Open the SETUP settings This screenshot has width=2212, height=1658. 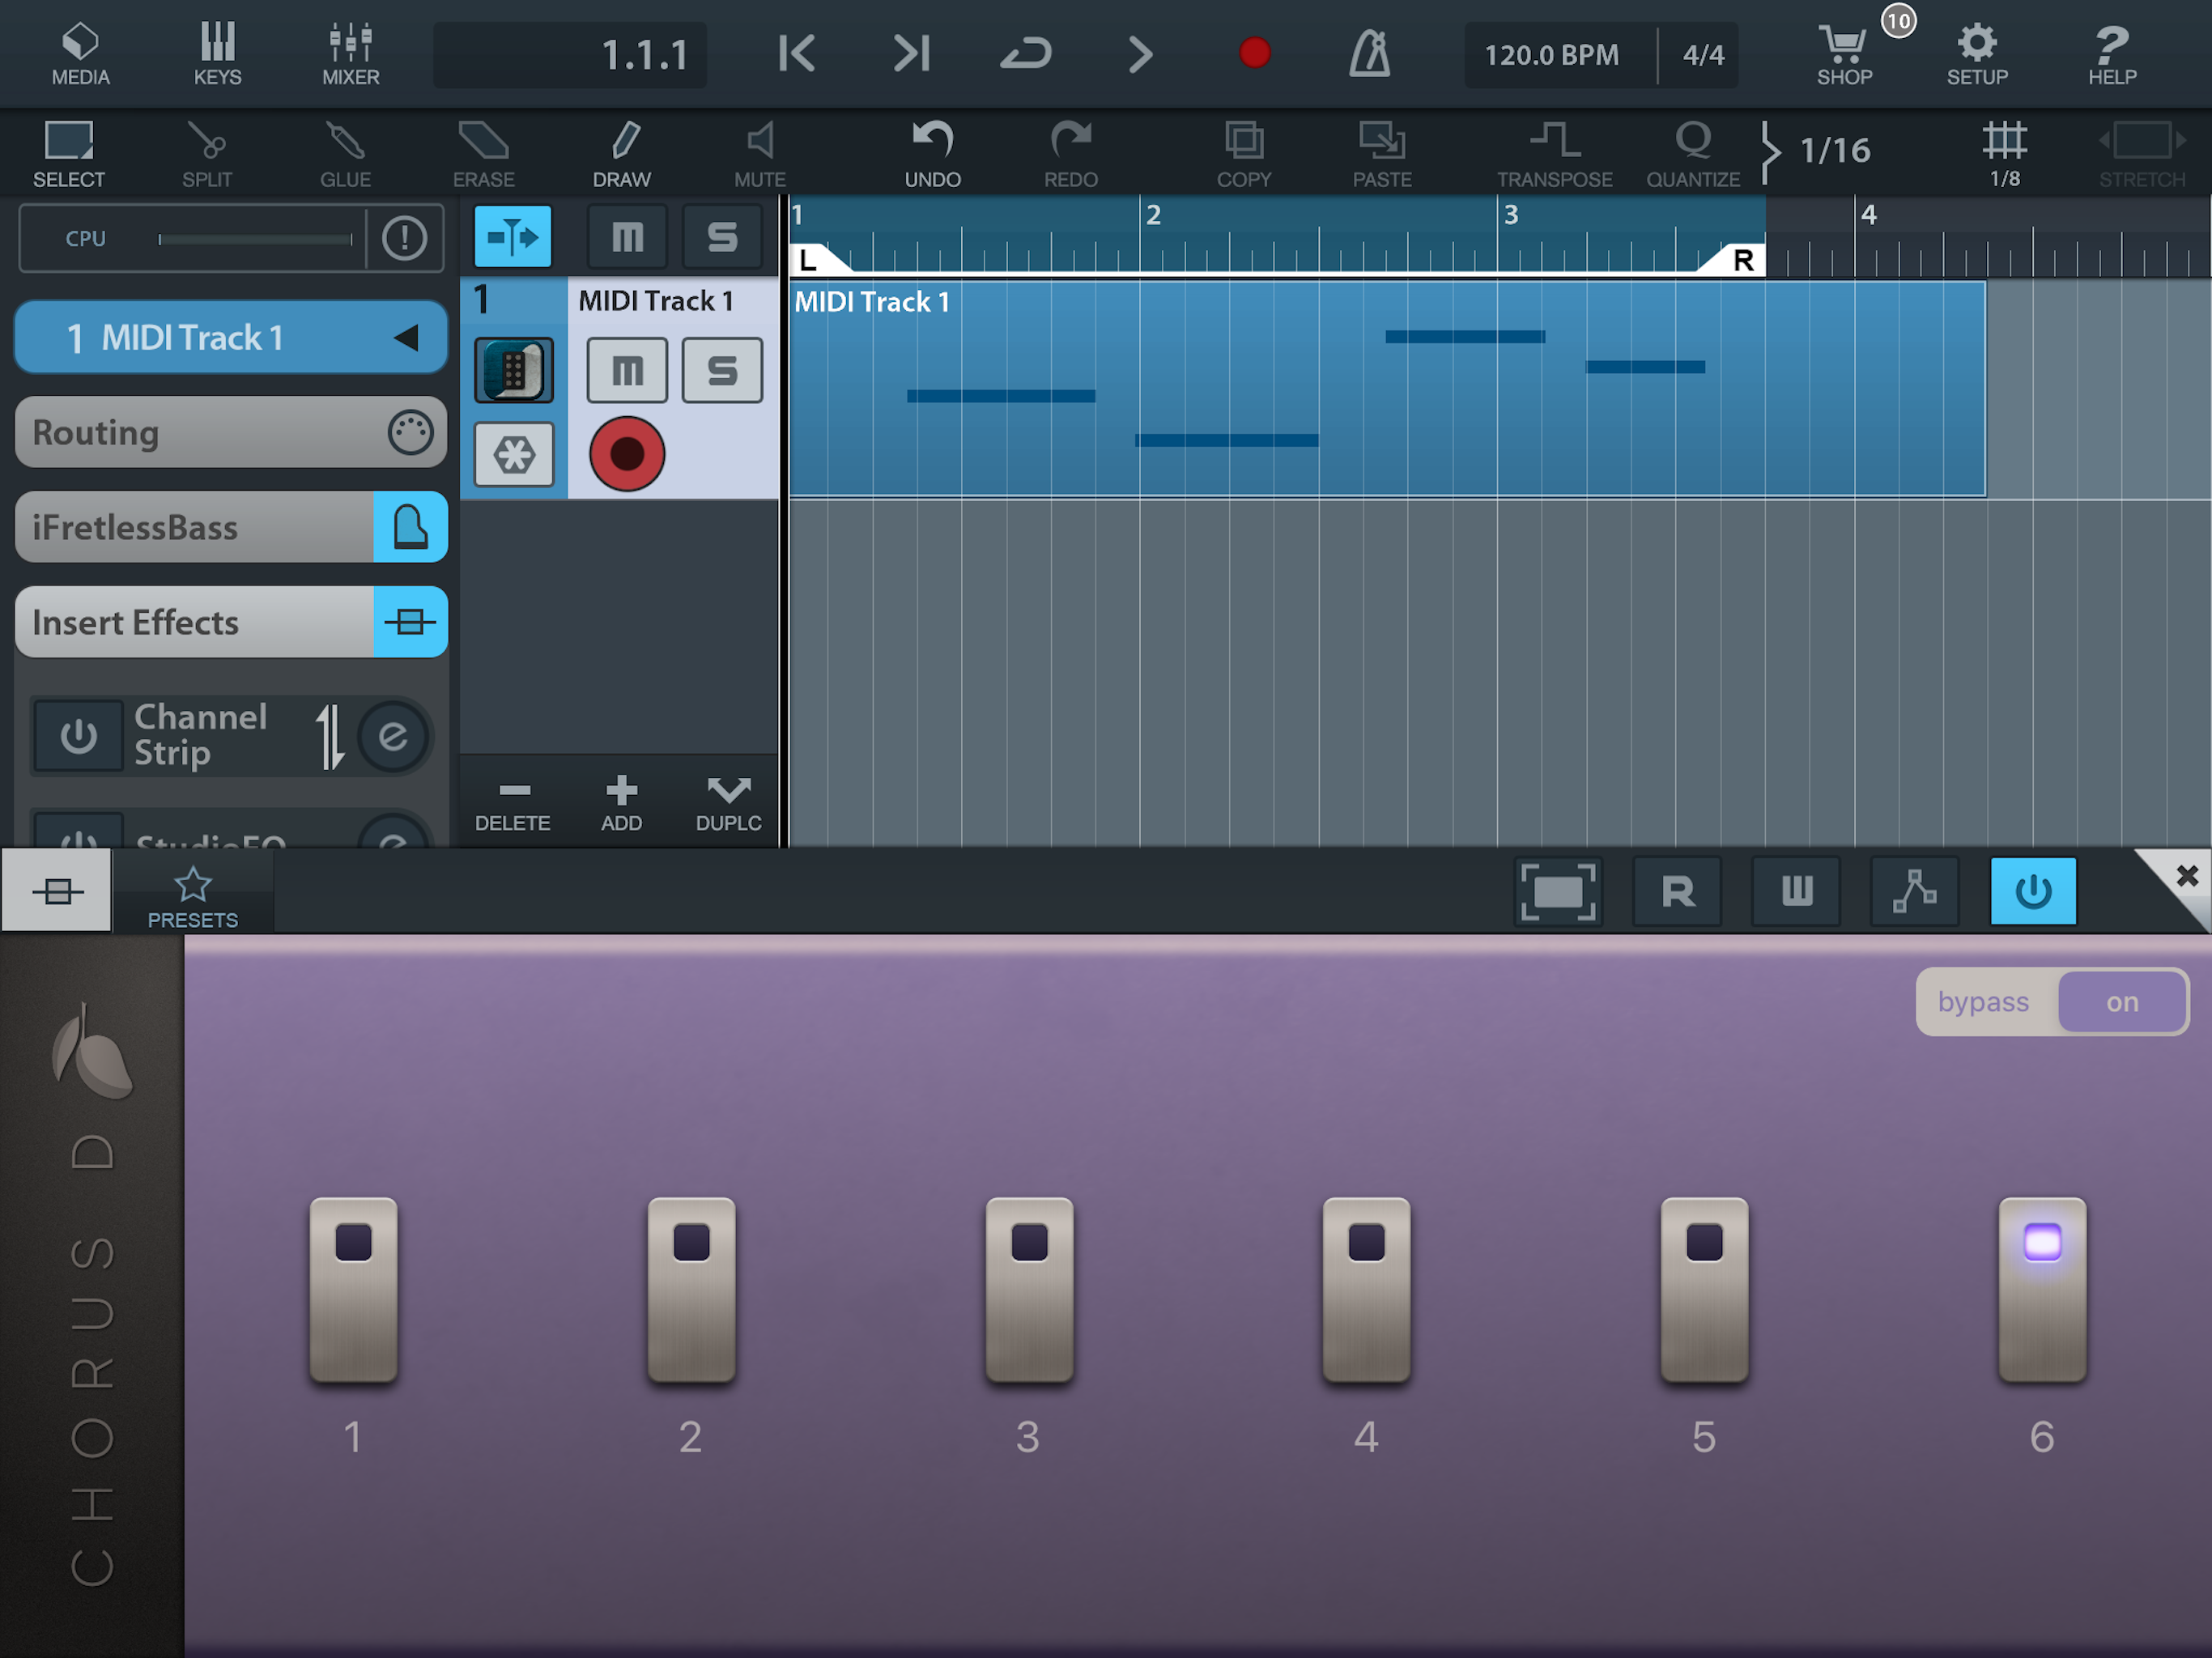pos(1977,54)
